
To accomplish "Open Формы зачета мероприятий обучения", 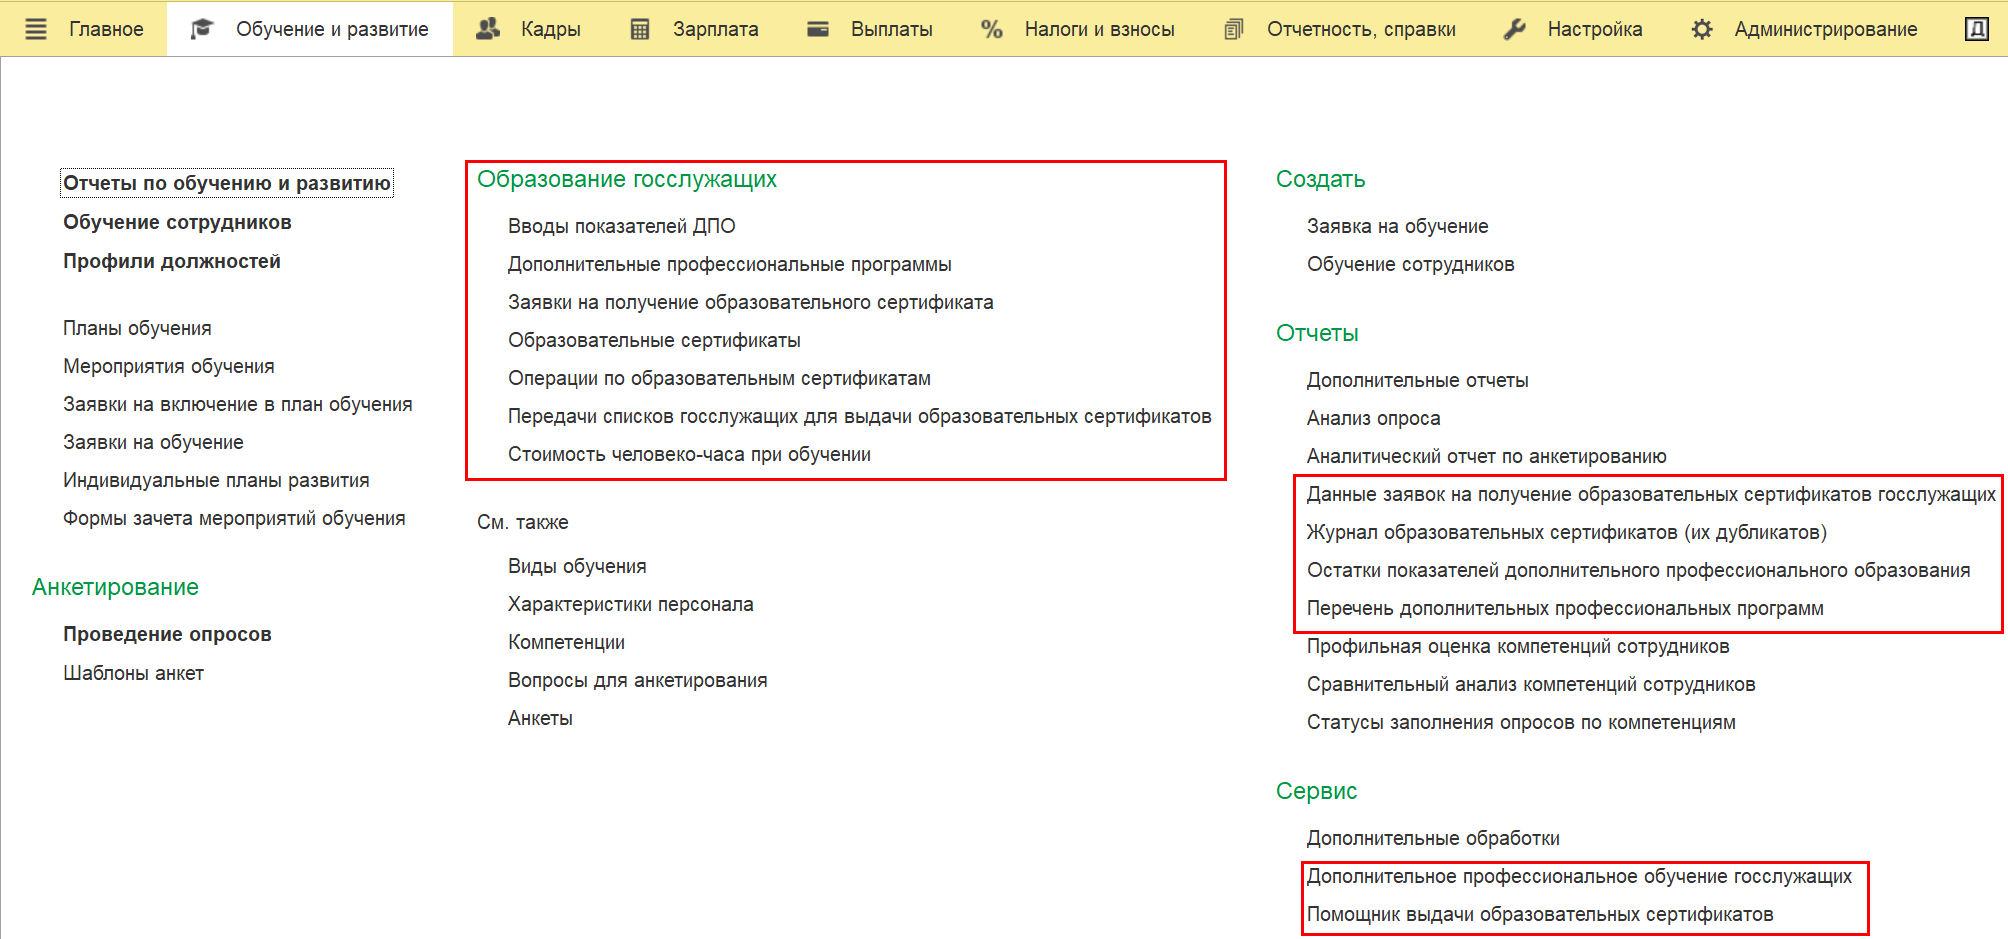I will pos(234,518).
